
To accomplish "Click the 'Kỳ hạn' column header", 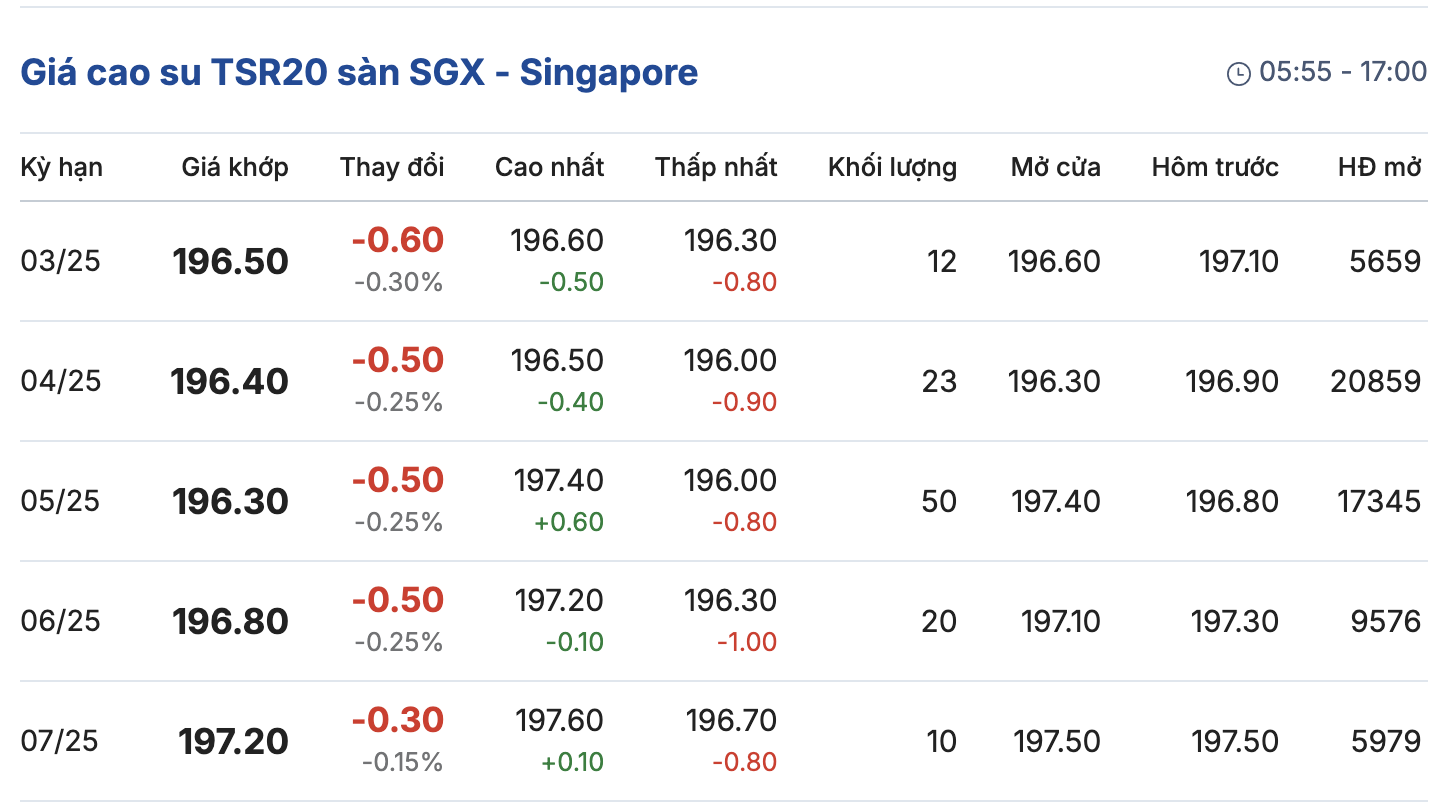I will click(61, 167).
